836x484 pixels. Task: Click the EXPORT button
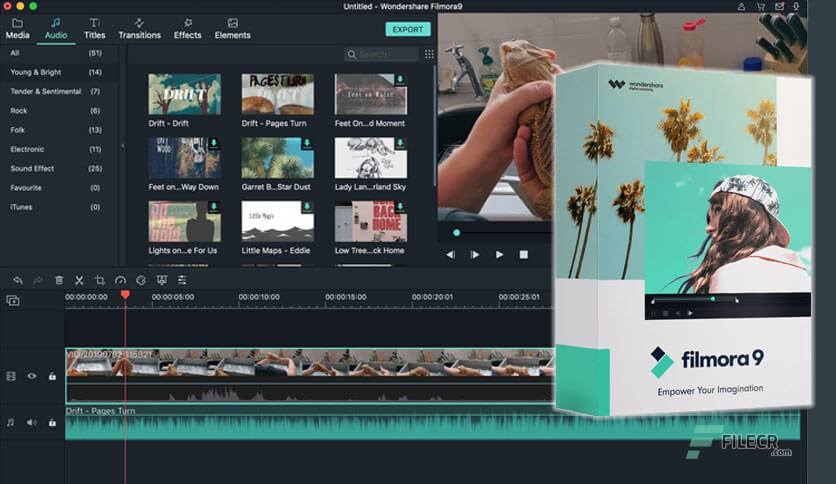point(407,29)
